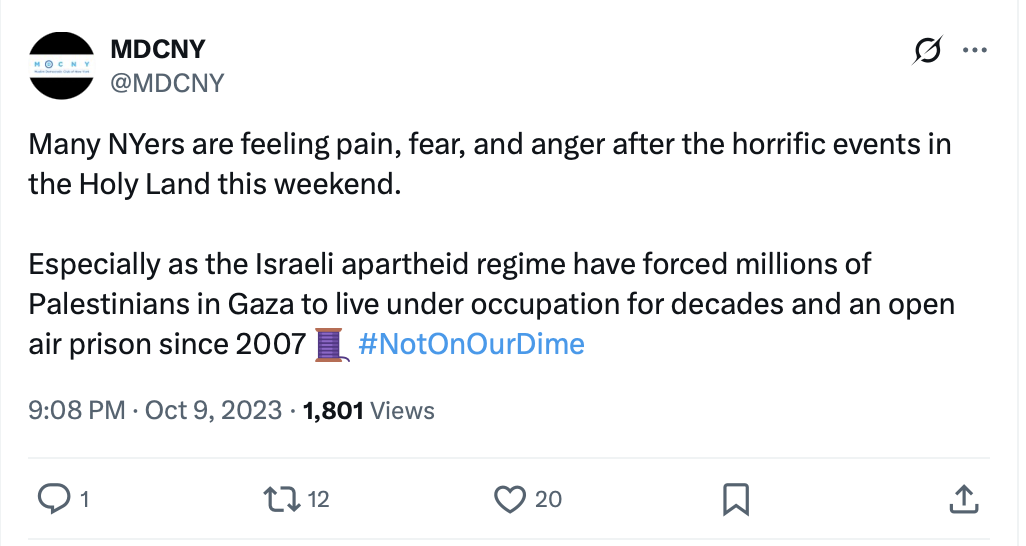Screen dimensions: 1026x546
Task: Click the like count of 20
Action: [x=548, y=499]
